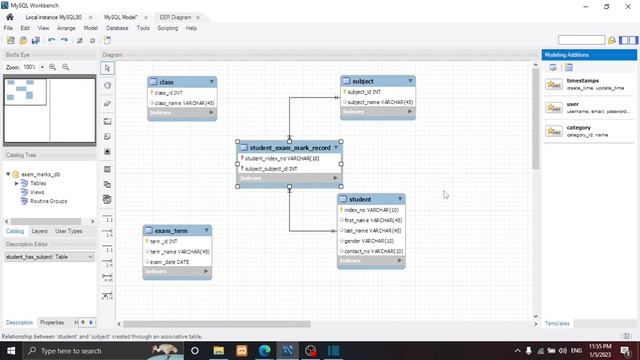Select the new view tool

coord(107,184)
